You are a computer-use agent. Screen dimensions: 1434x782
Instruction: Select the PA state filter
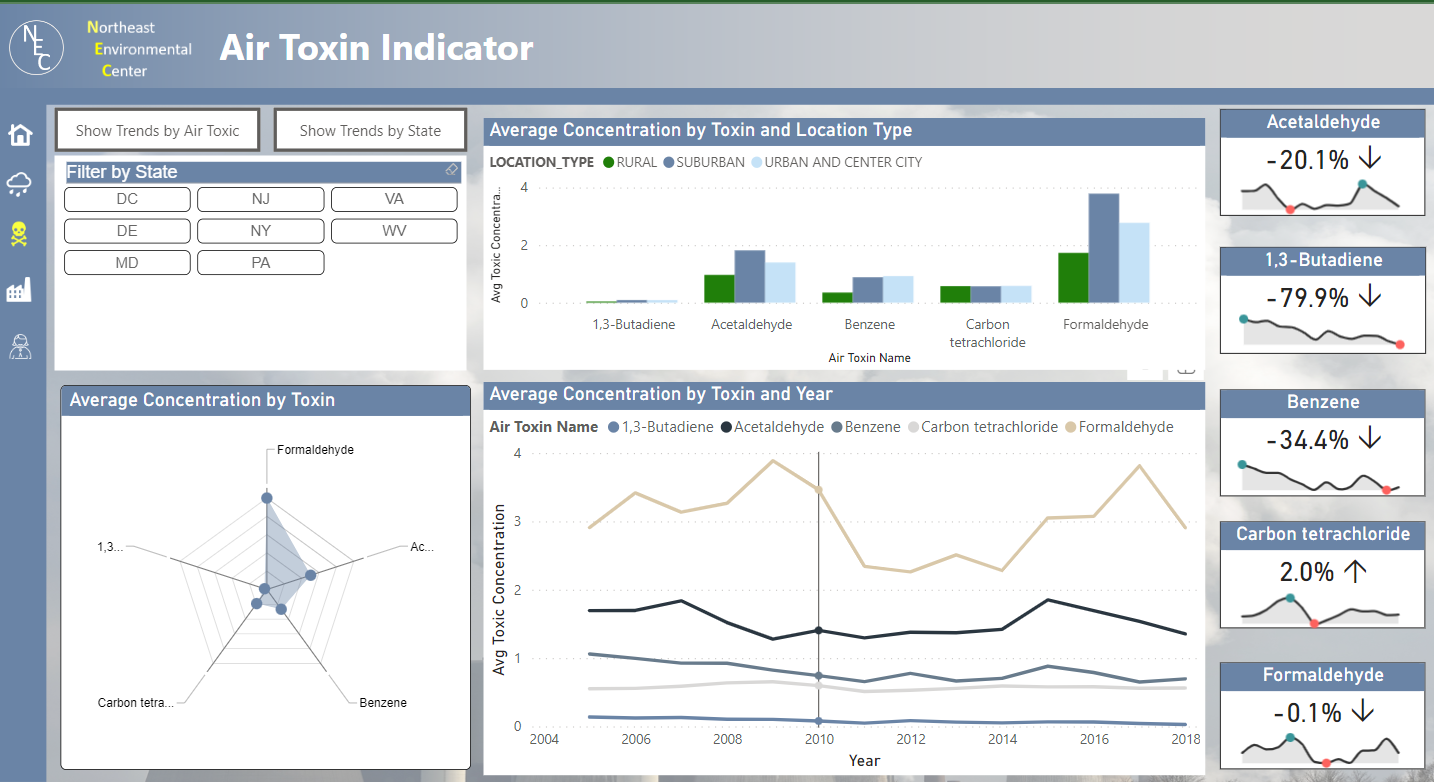click(260, 263)
